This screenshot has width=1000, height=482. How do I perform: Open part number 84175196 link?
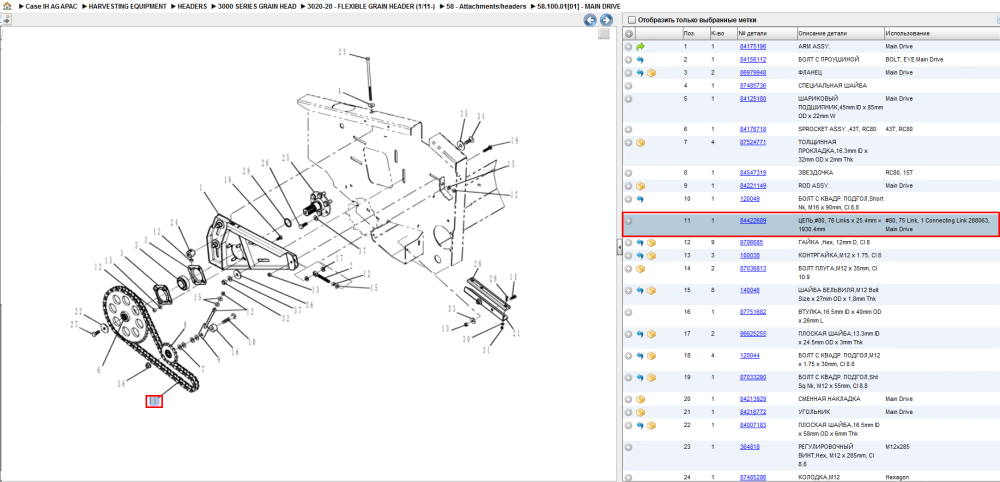tap(753, 47)
